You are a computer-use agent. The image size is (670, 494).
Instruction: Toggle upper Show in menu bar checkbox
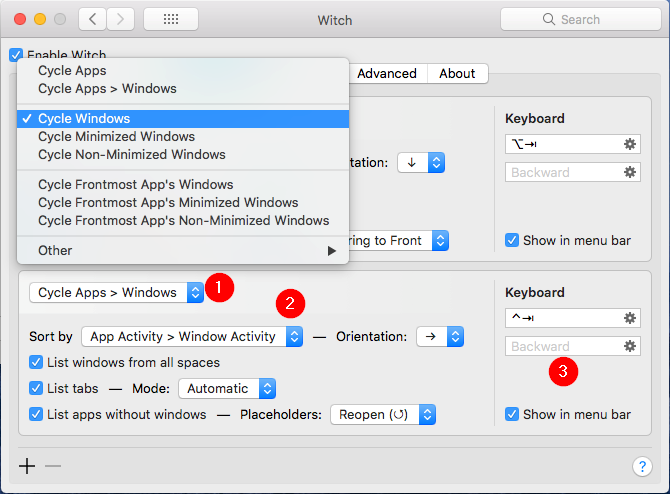click(512, 240)
